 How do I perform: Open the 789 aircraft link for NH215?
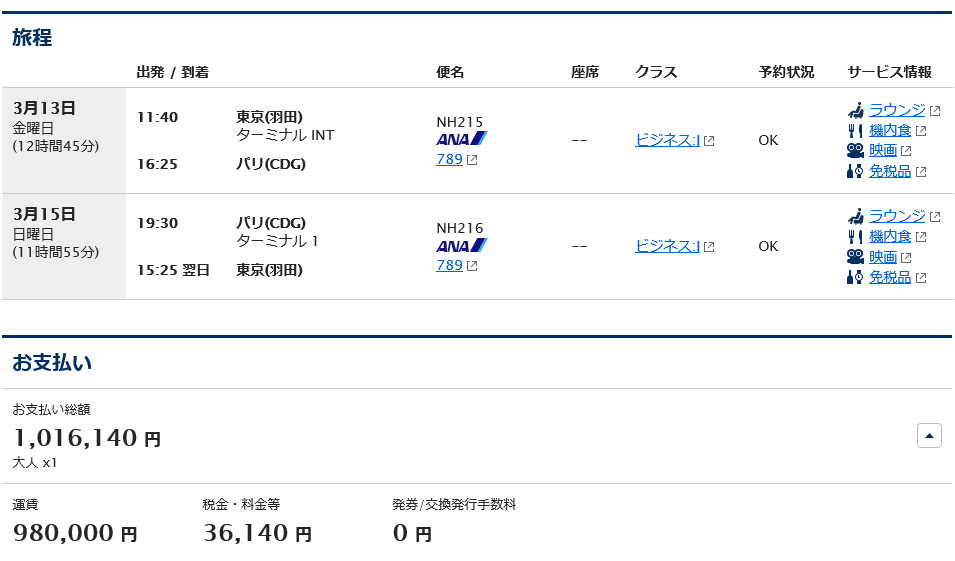[449, 160]
